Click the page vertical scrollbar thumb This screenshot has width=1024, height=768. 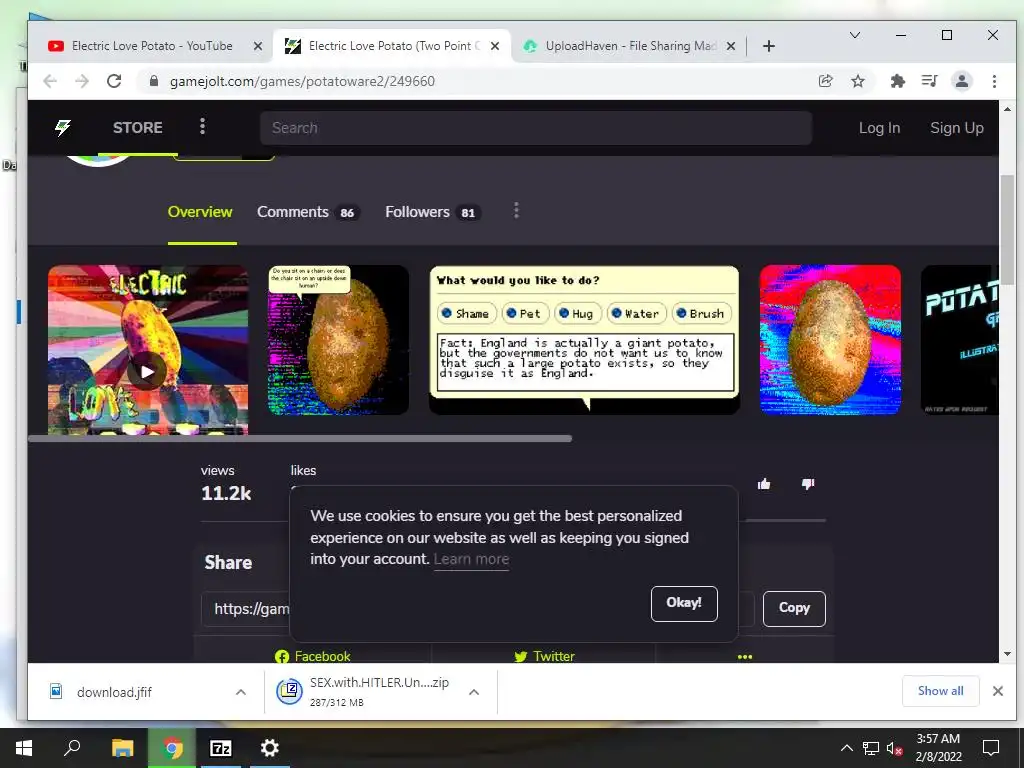[1007, 229]
